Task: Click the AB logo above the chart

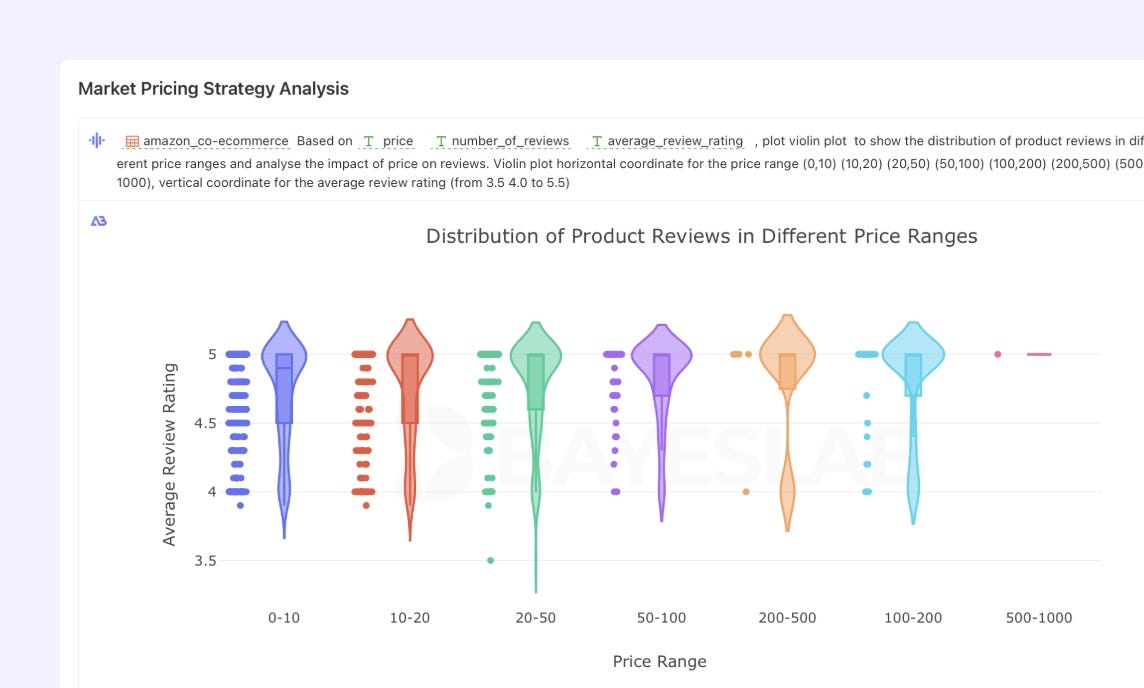Action: [98, 222]
